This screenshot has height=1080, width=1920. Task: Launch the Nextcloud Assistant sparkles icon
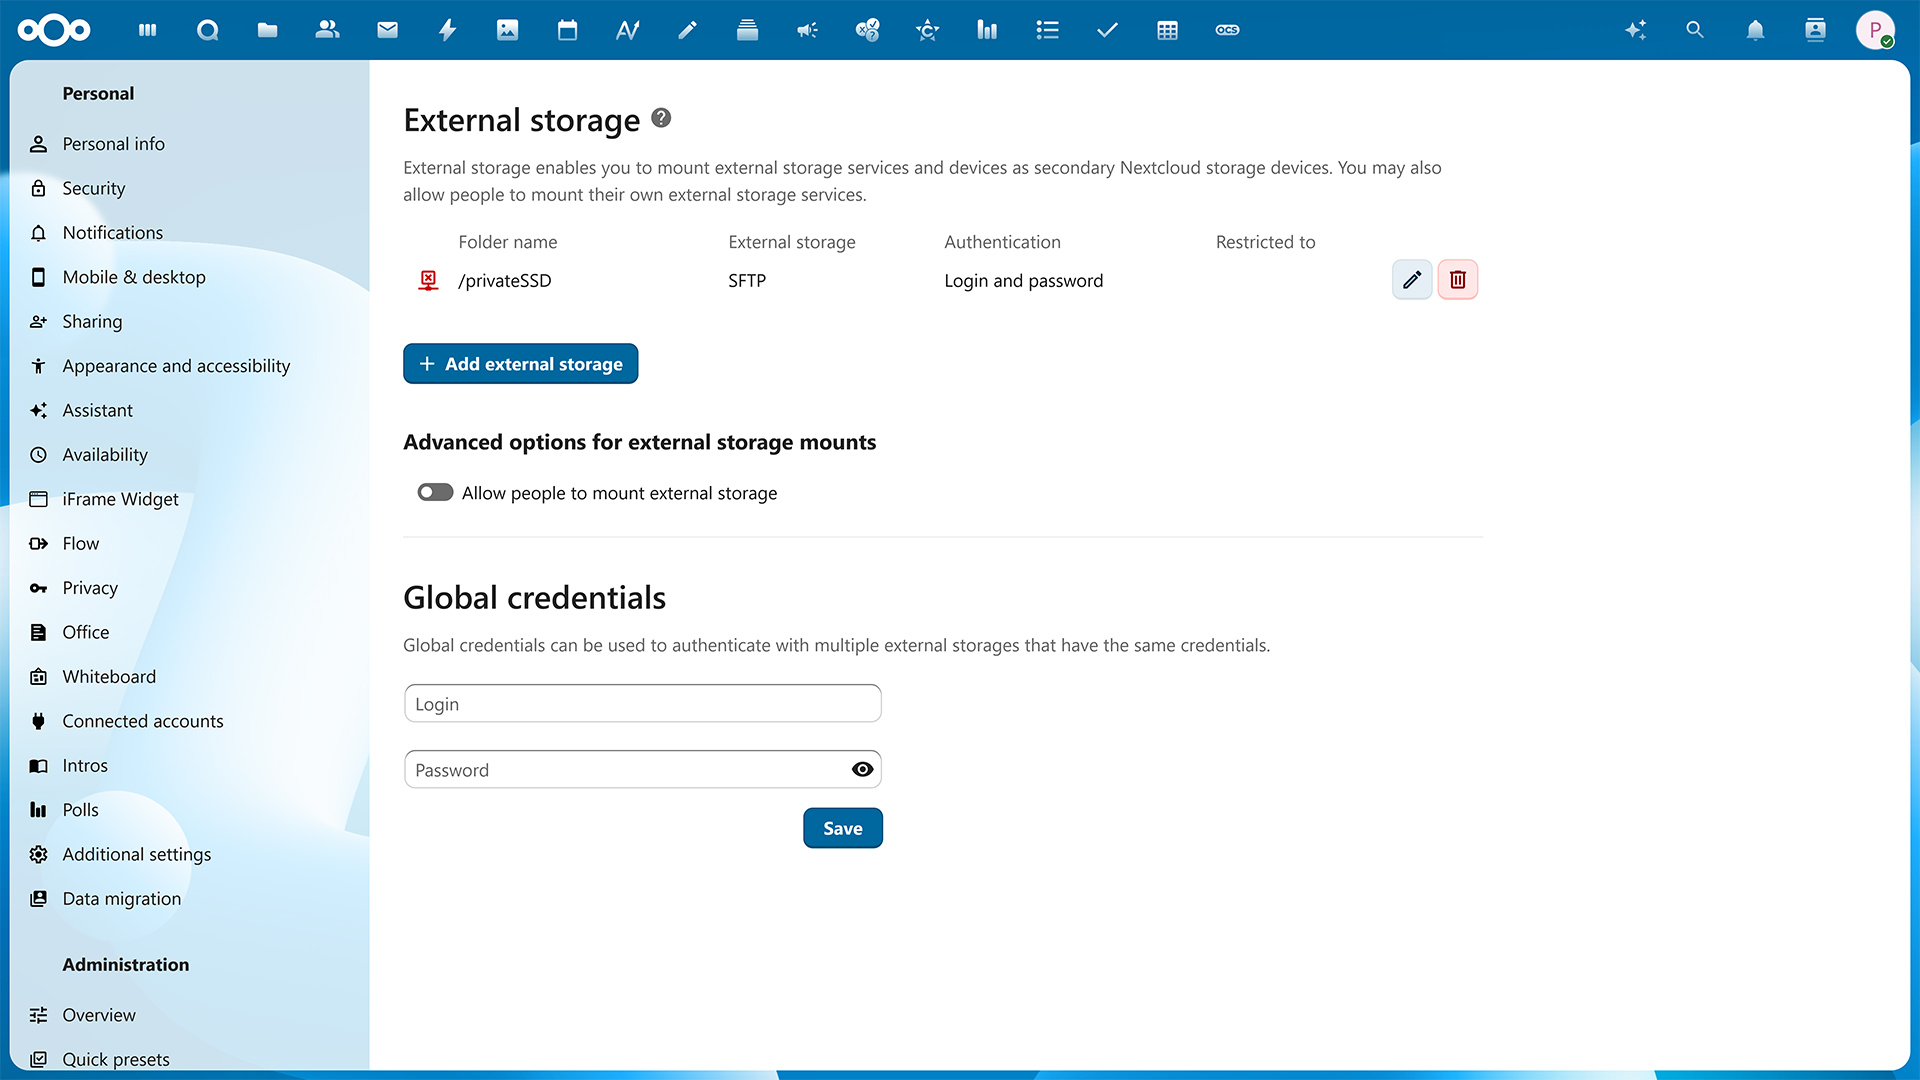1636,30
